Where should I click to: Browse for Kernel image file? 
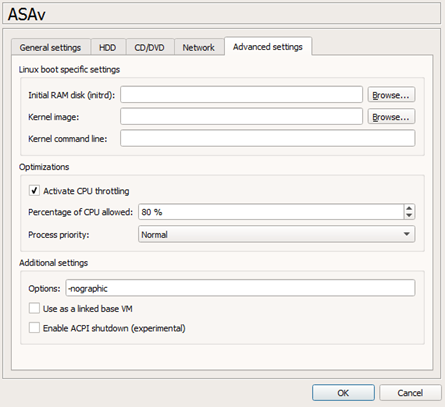click(x=391, y=117)
